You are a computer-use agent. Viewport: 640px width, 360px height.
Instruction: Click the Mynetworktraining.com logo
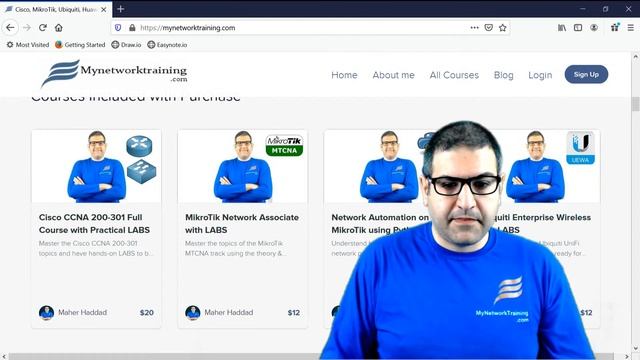114,73
